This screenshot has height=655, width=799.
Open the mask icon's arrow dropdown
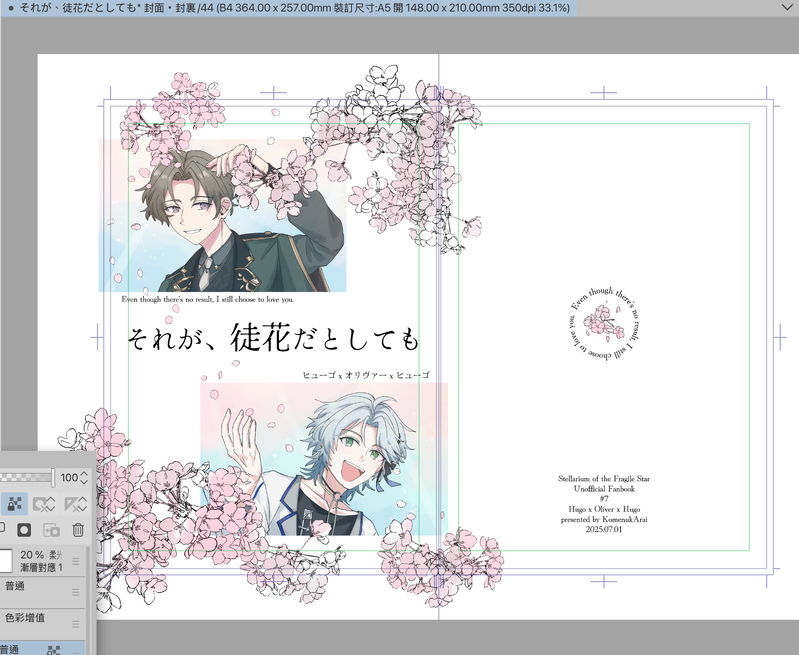[x=51, y=505]
